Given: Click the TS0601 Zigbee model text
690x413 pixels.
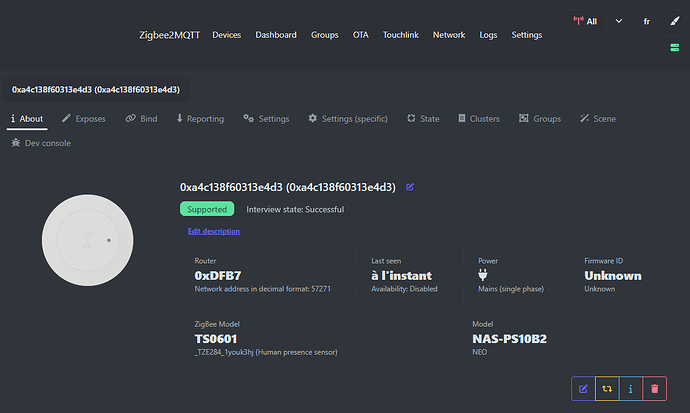Looking at the screenshot, I should click(x=216, y=339).
